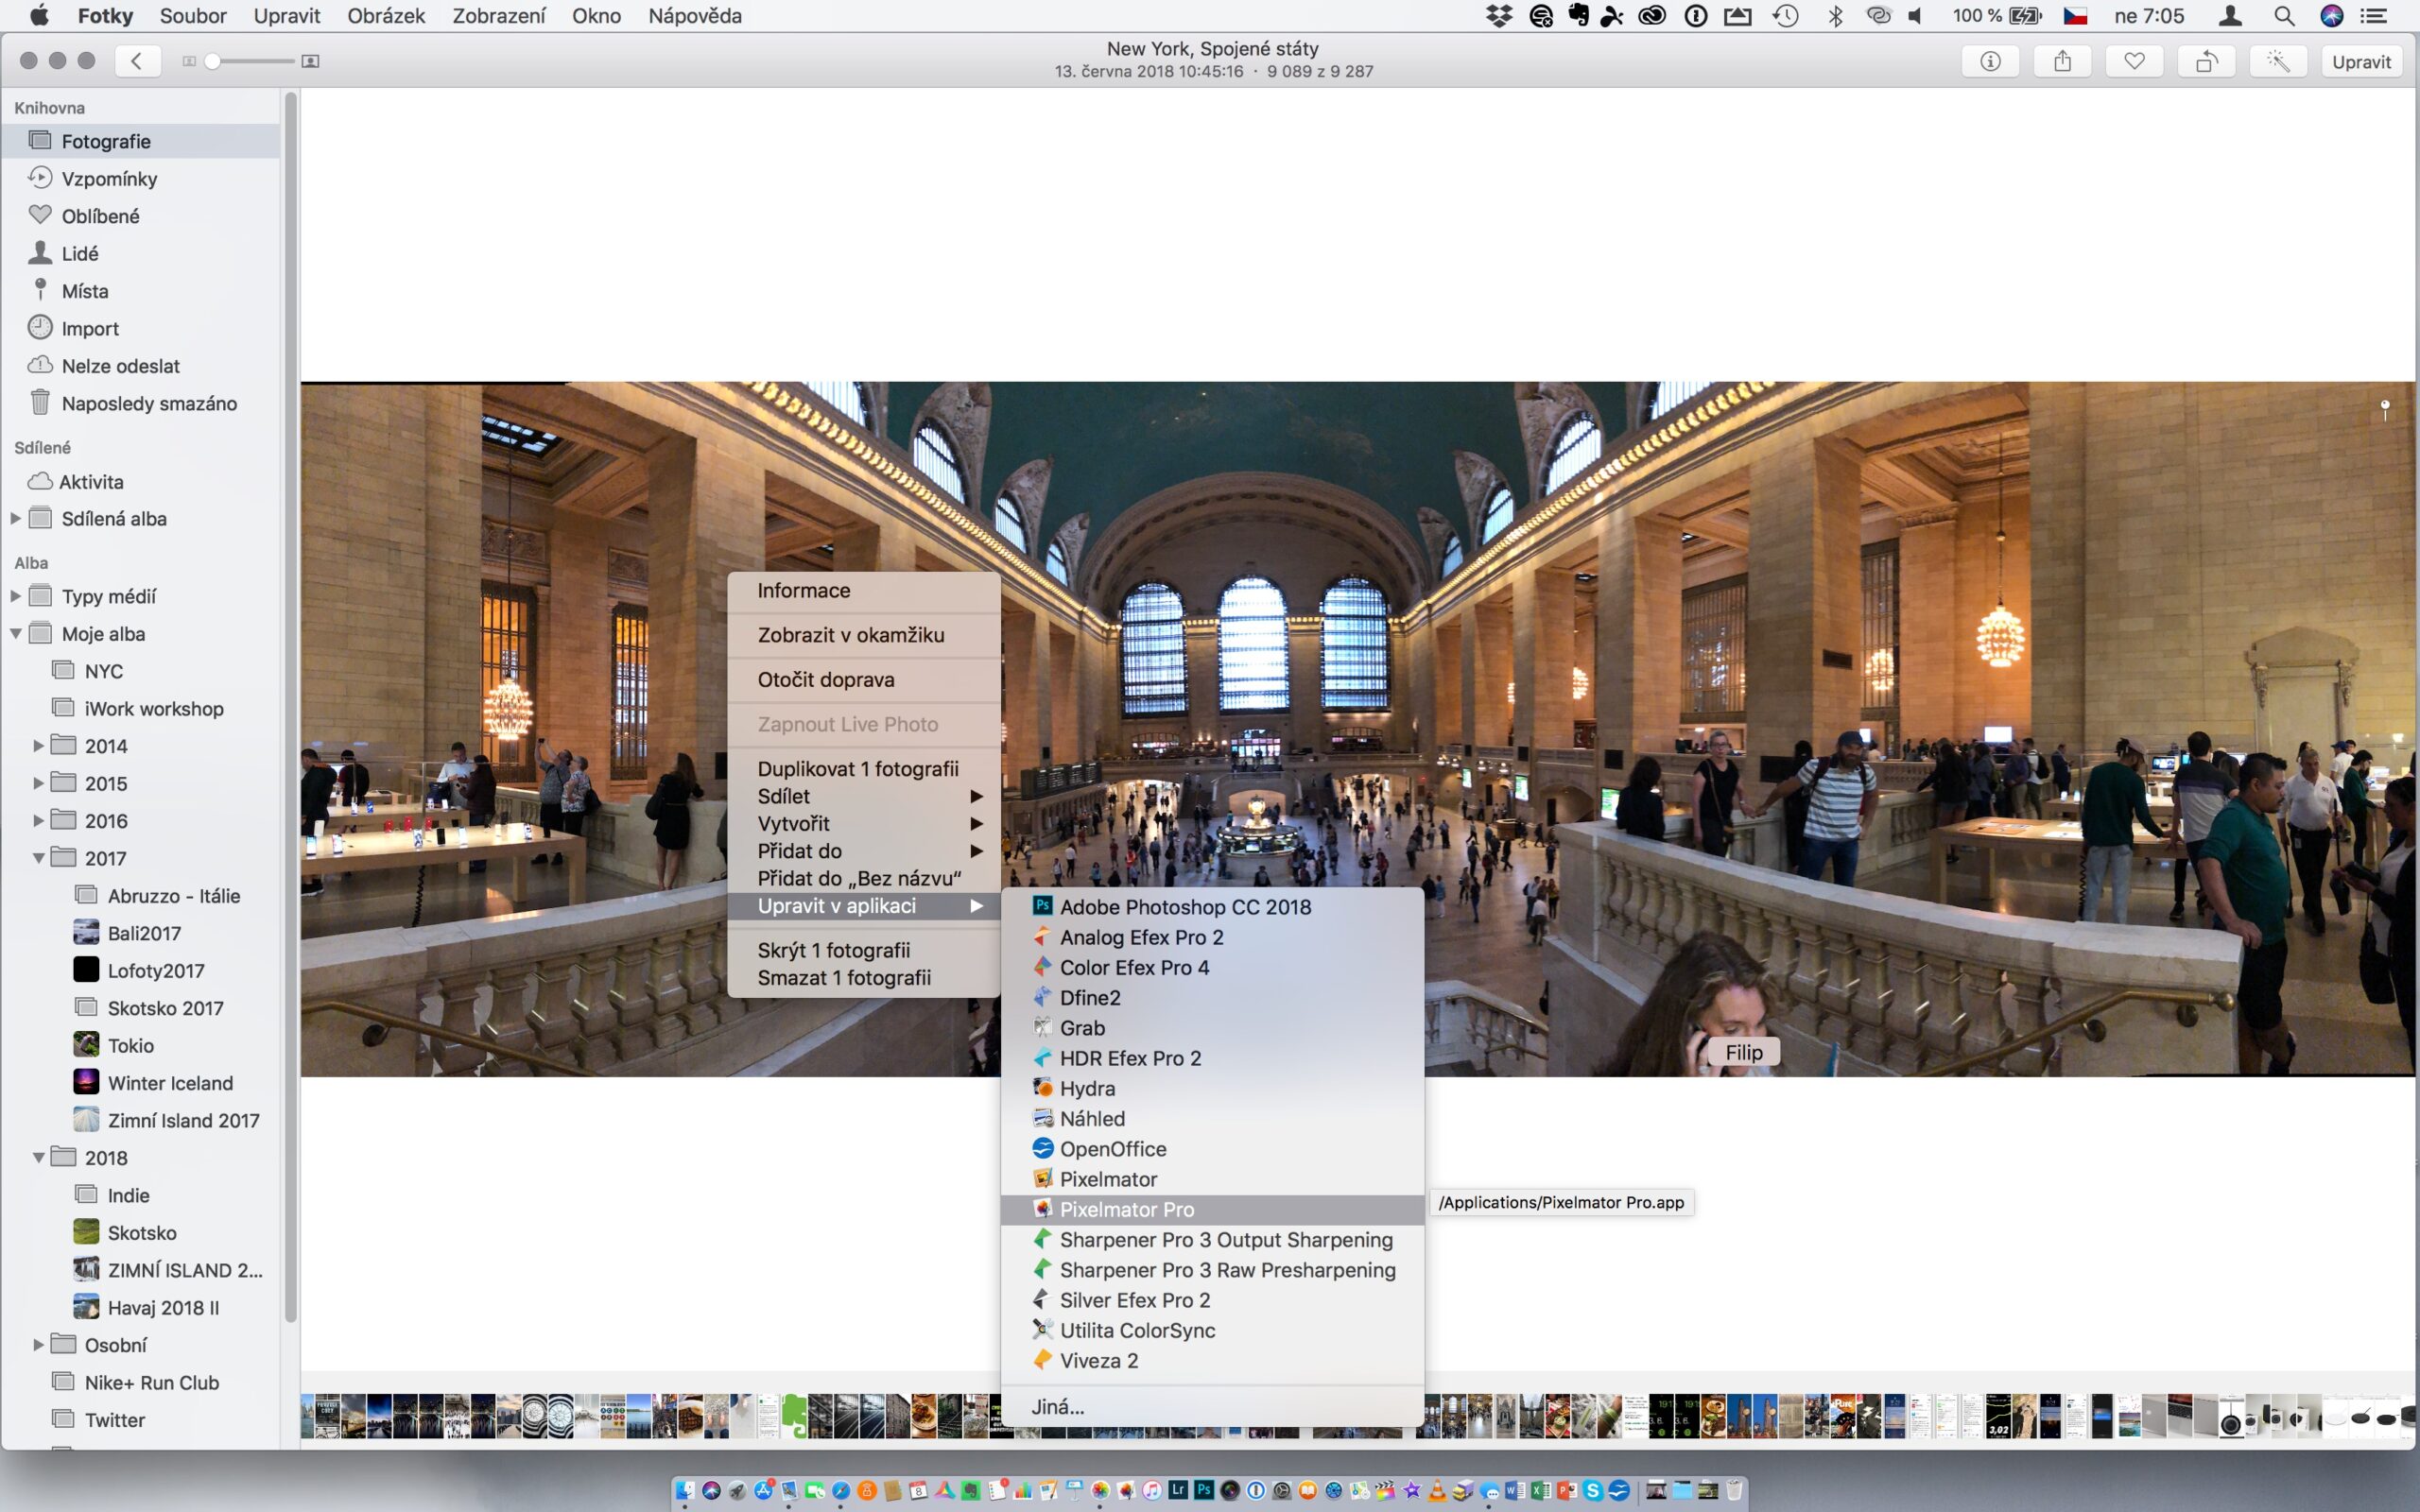Screen dimensions: 2420x1512
Task: Choose Jiná… at the submenu bottom
Action: click(1058, 1406)
